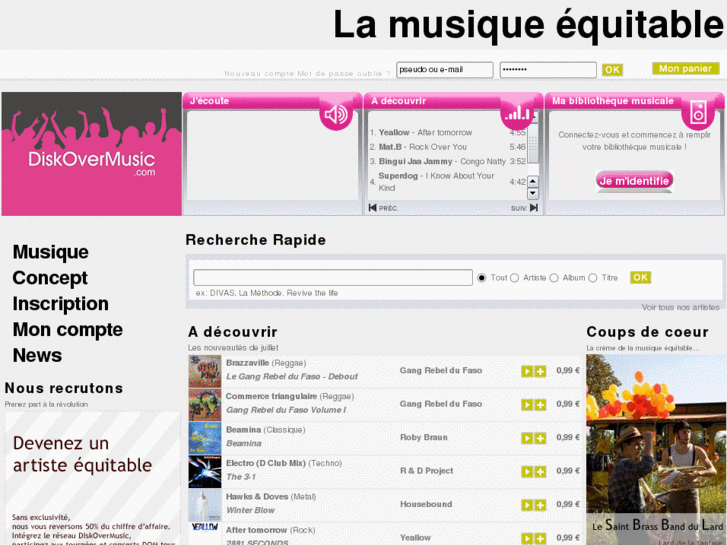This screenshot has height=545, width=727.
Task: Click the login OK button
Action: [612, 70]
